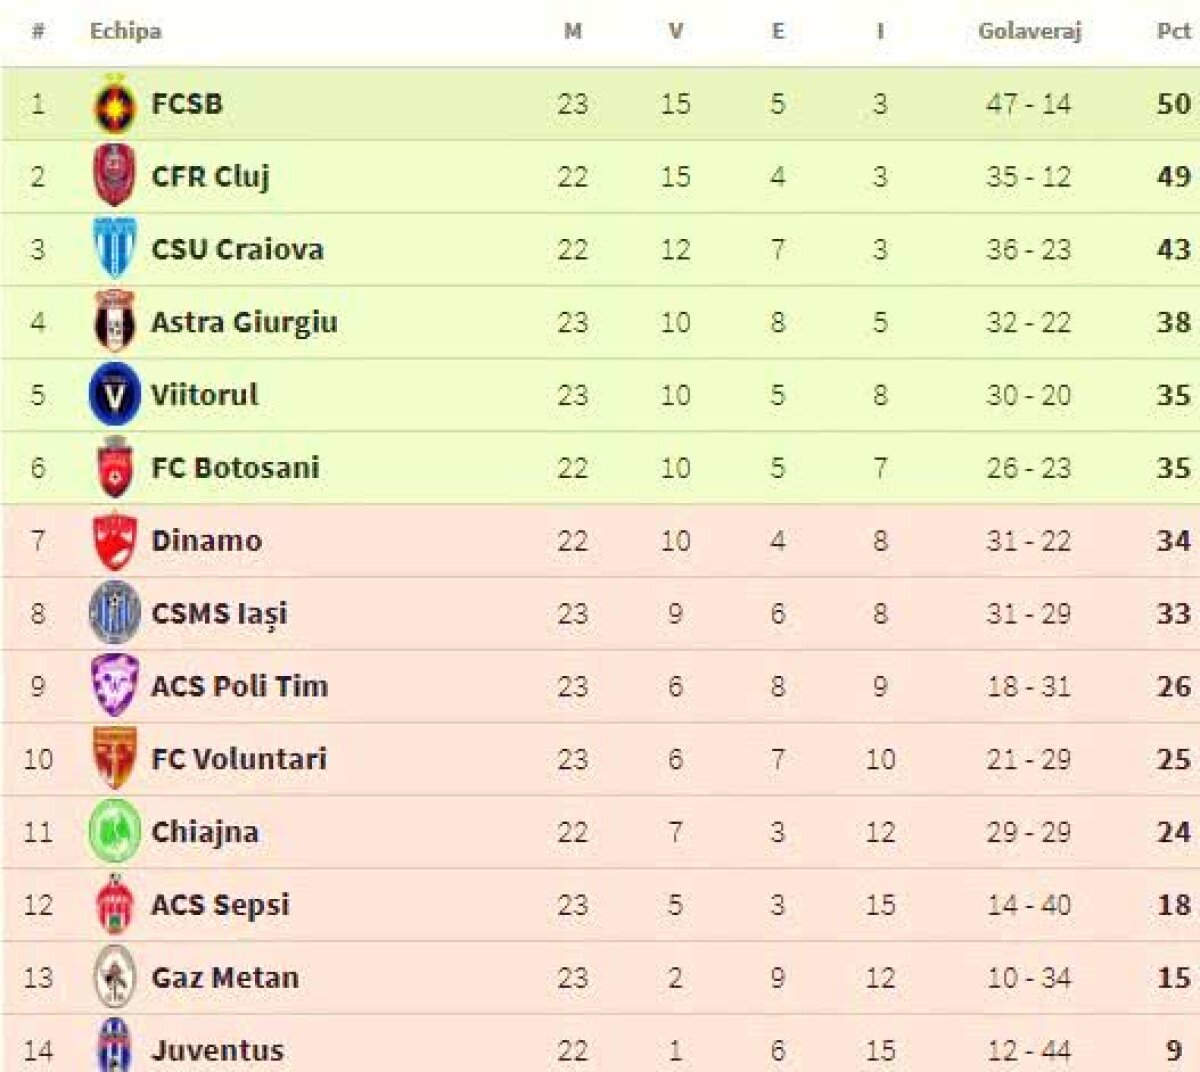Click FCSB's 50 points value
Screen dimensions: 1200x1072
[x=1173, y=104]
